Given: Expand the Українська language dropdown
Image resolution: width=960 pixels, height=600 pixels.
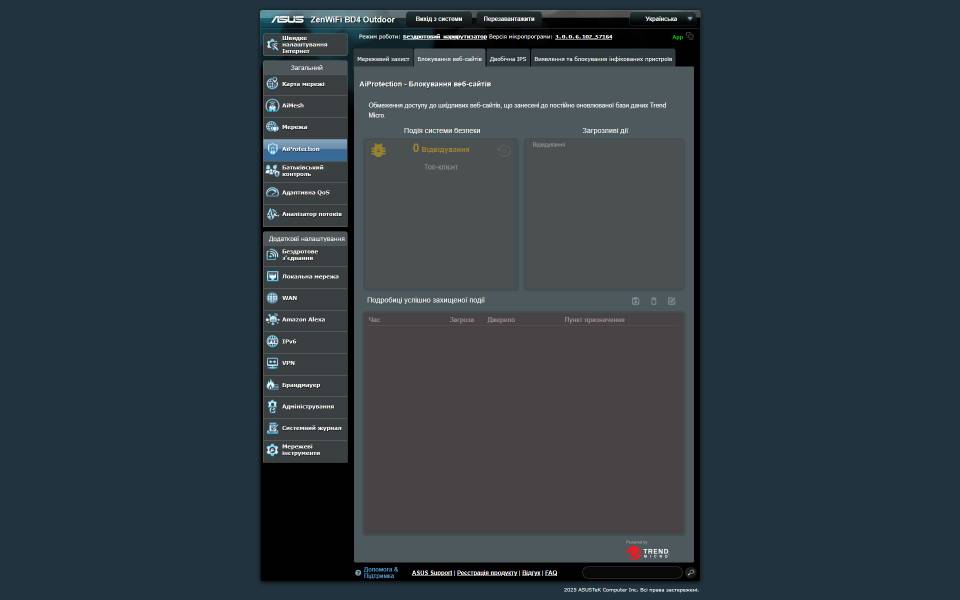Looking at the screenshot, I should 666,19.
